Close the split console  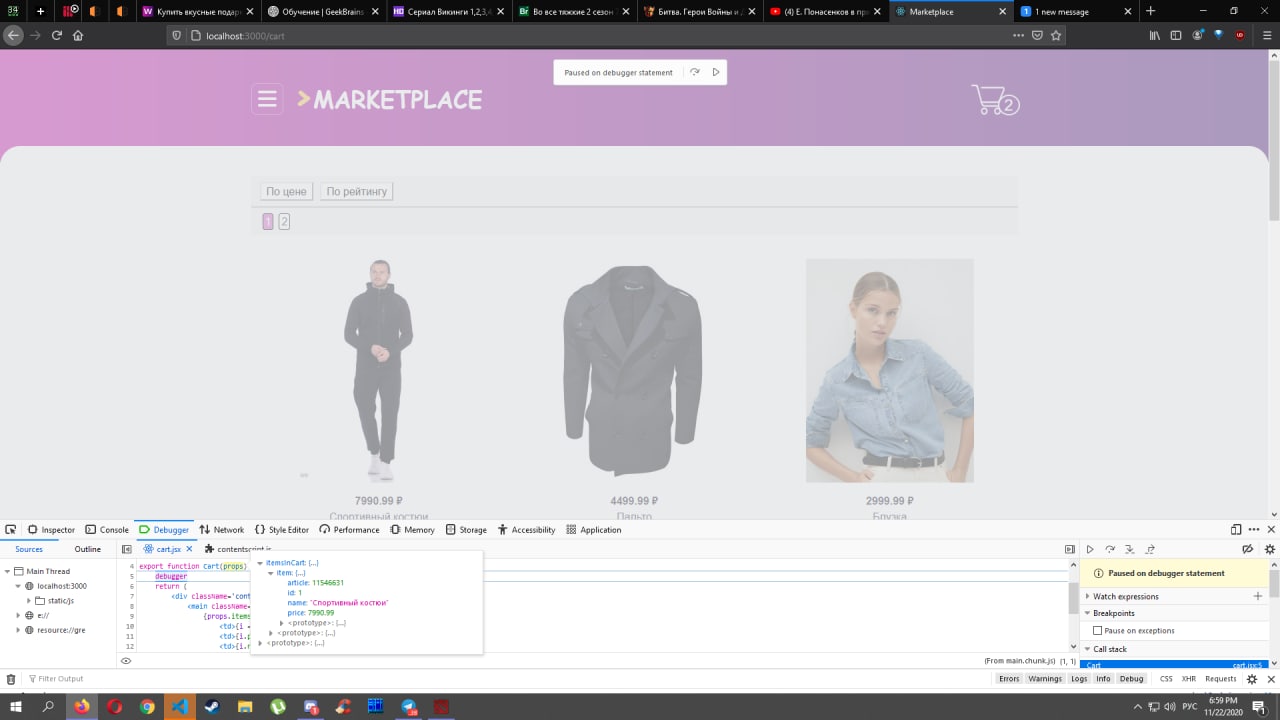pyautogui.click(x=1271, y=679)
